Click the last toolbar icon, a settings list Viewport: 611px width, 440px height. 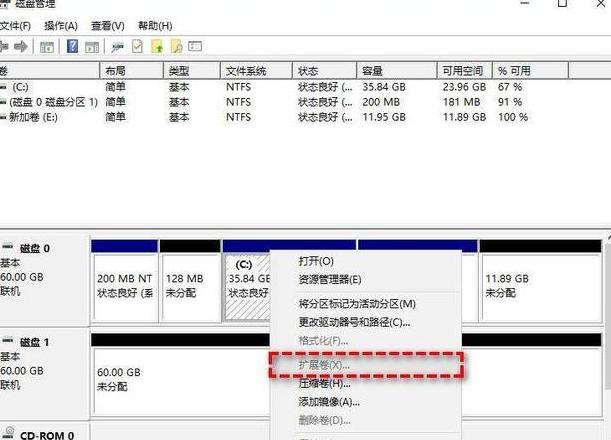tap(195, 46)
